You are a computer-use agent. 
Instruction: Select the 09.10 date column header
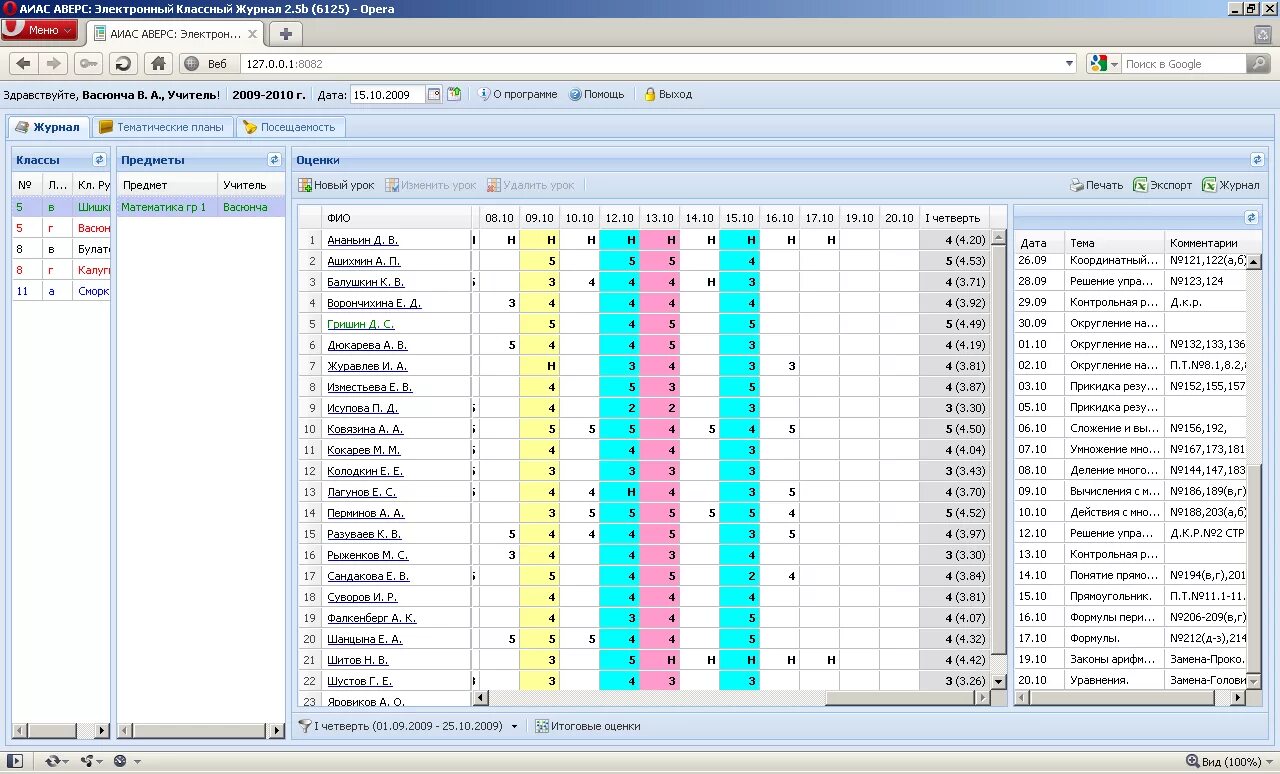(539, 218)
